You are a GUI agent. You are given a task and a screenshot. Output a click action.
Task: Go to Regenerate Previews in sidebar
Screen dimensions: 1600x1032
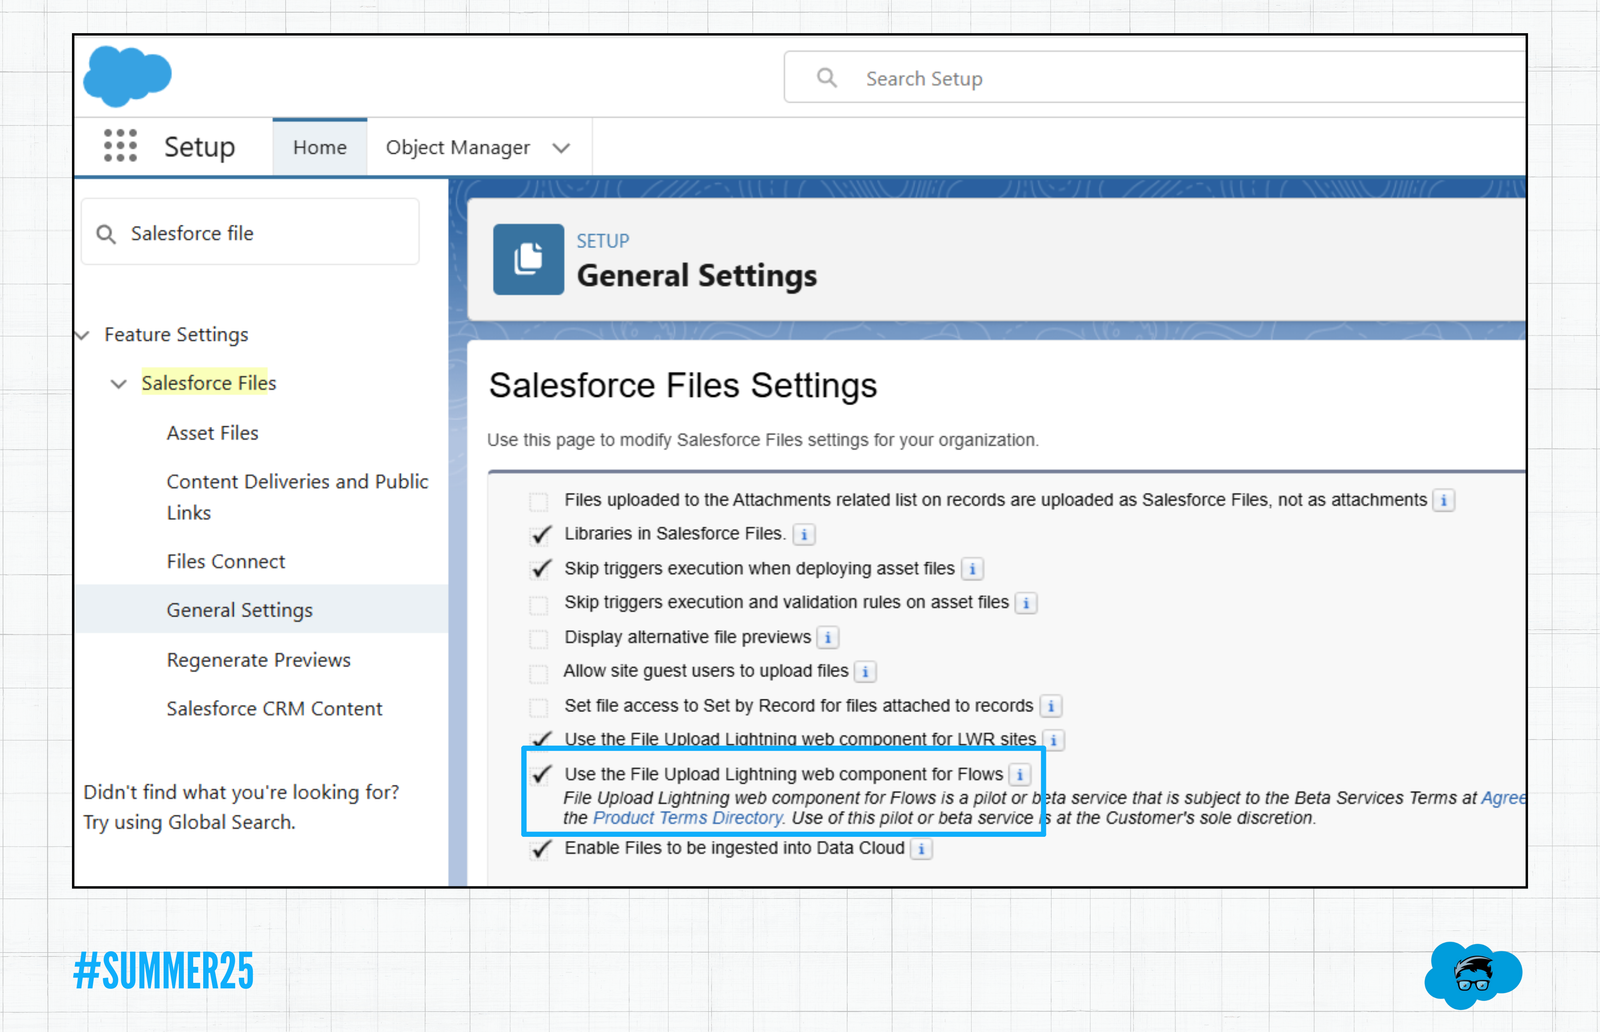(258, 660)
